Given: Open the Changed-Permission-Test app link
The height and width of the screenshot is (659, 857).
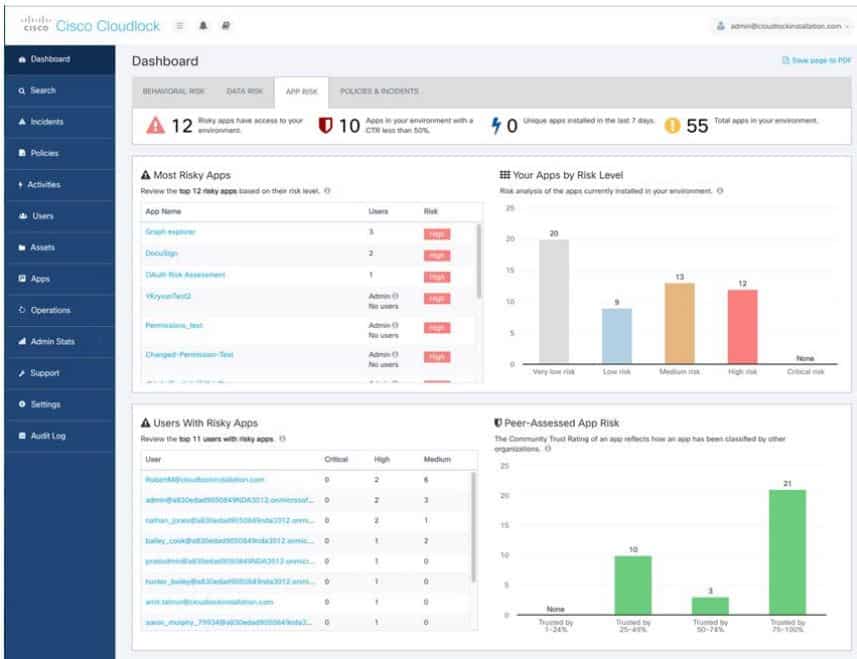Looking at the screenshot, I should (x=189, y=355).
